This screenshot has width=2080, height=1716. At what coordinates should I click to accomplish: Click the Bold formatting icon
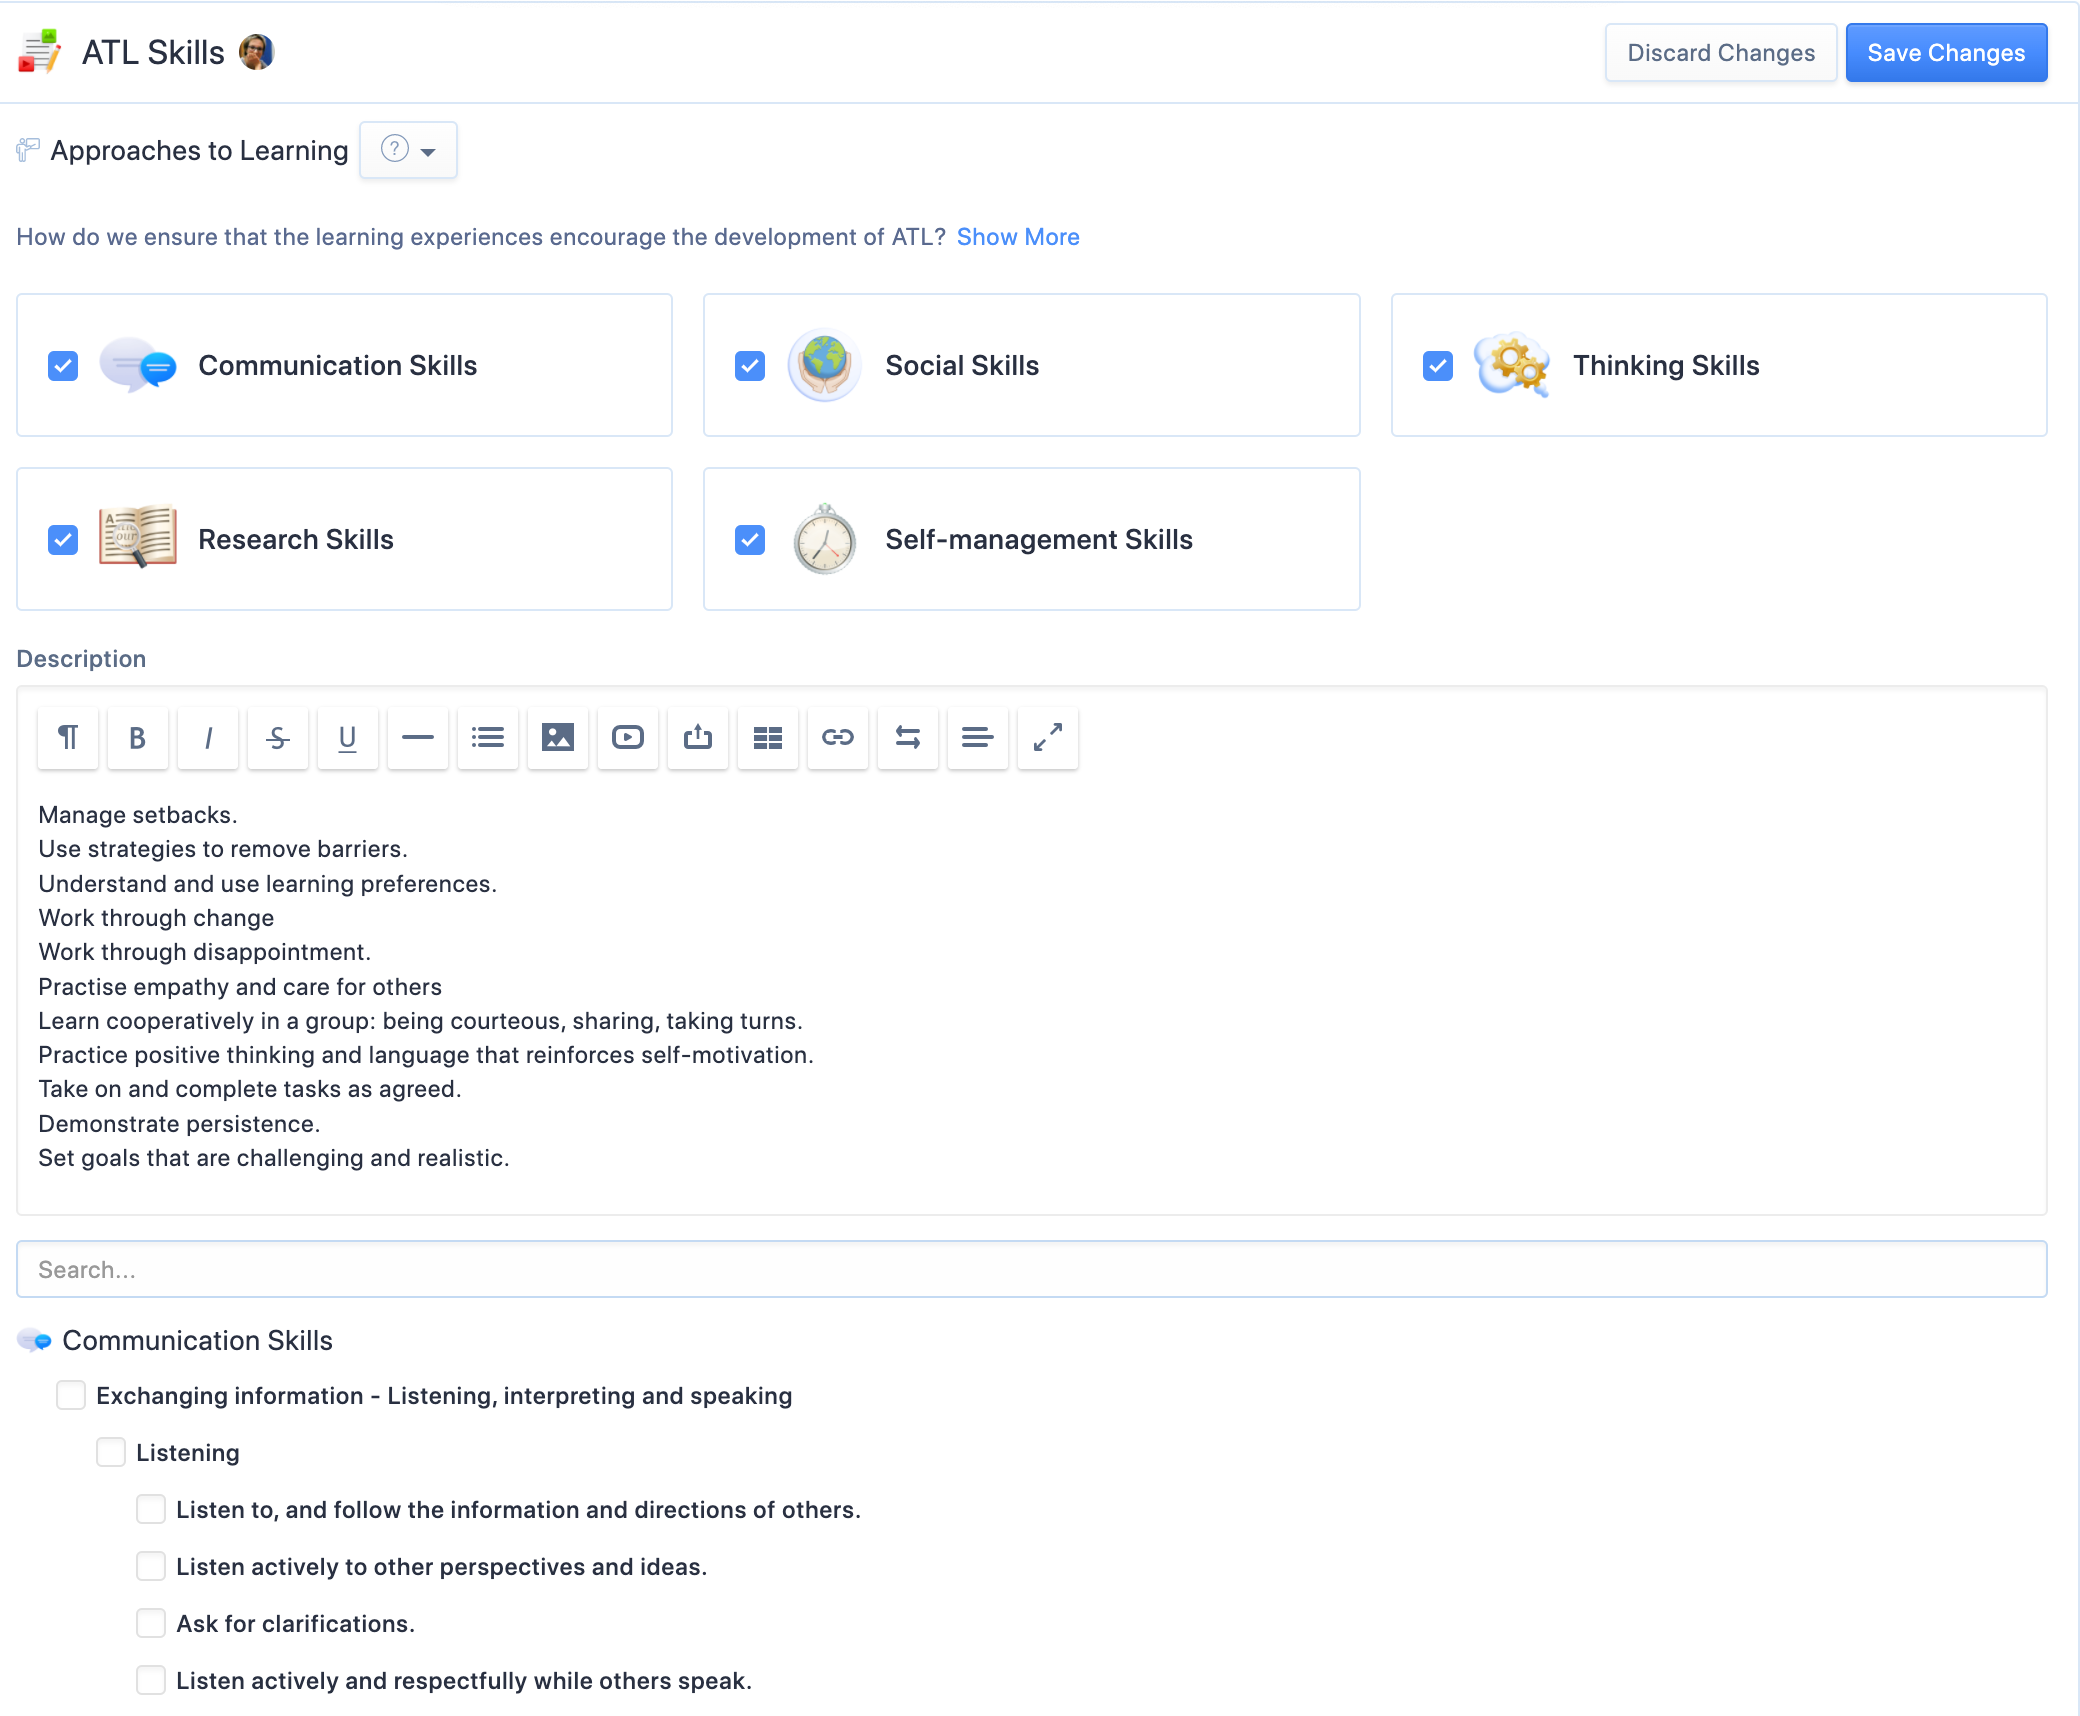pyautogui.click(x=137, y=738)
